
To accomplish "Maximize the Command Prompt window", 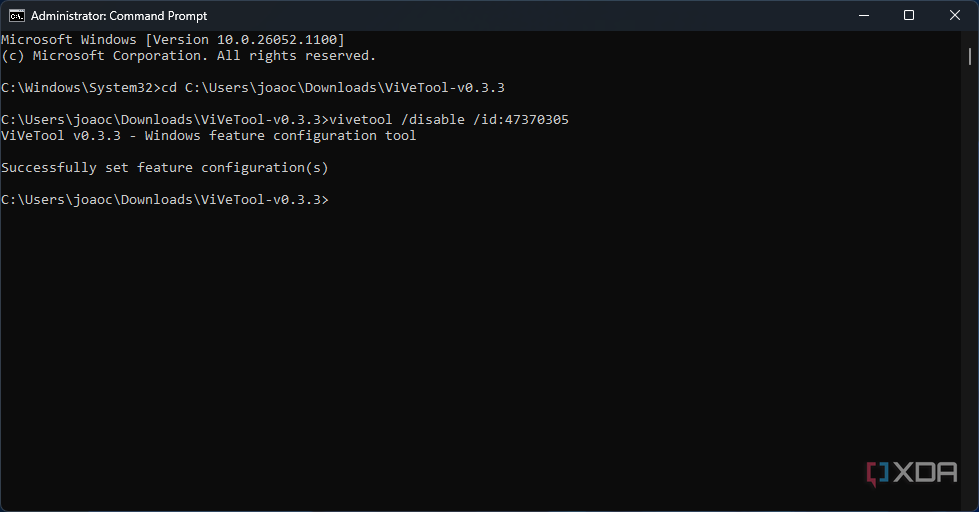I will (x=909, y=16).
